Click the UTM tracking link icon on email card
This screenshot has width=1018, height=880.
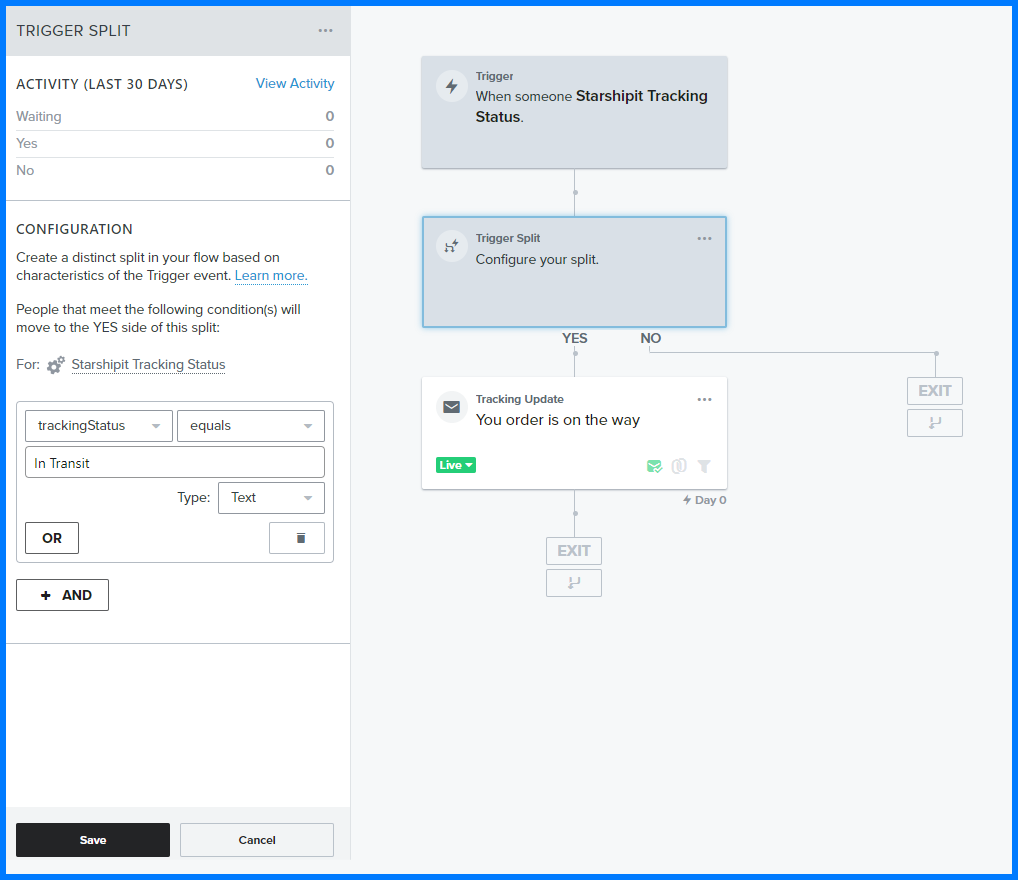click(x=679, y=466)
